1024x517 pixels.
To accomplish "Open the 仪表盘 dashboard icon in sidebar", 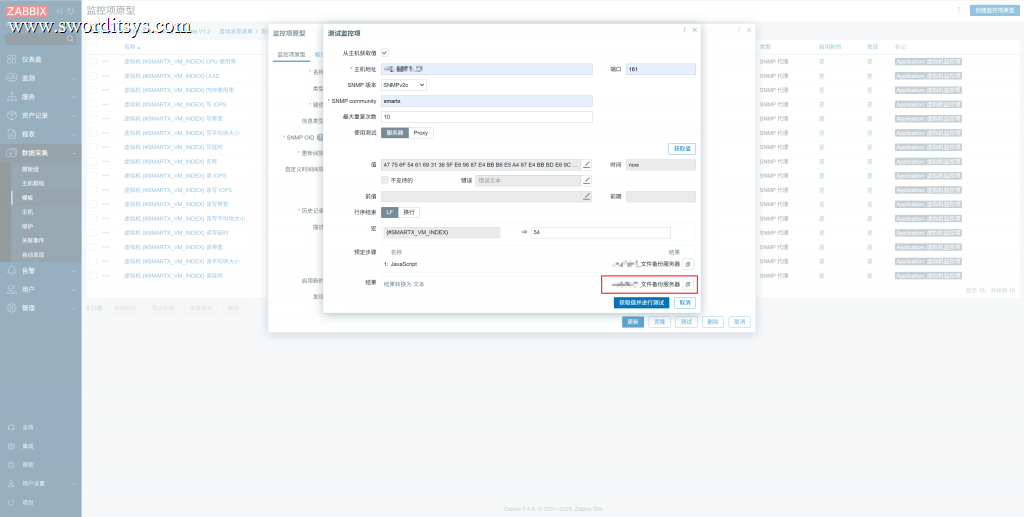I will pyautogui.click(x=12, y=59).
